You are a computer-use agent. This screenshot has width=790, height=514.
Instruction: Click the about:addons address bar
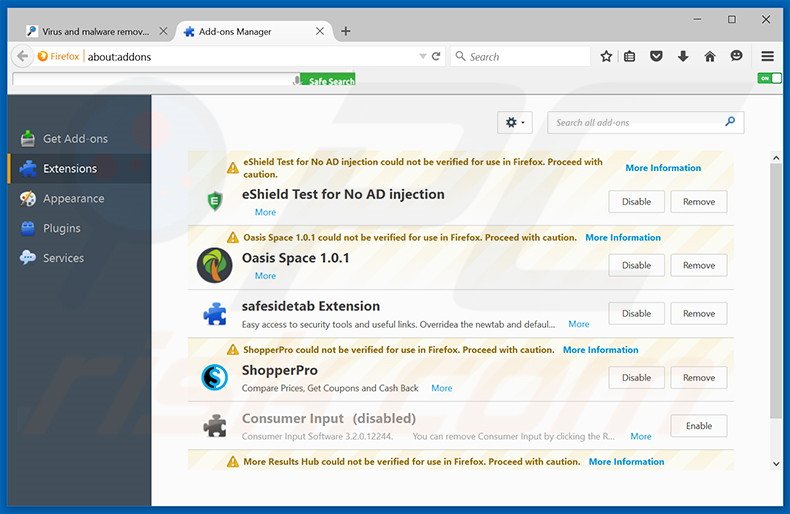(252, 56)
